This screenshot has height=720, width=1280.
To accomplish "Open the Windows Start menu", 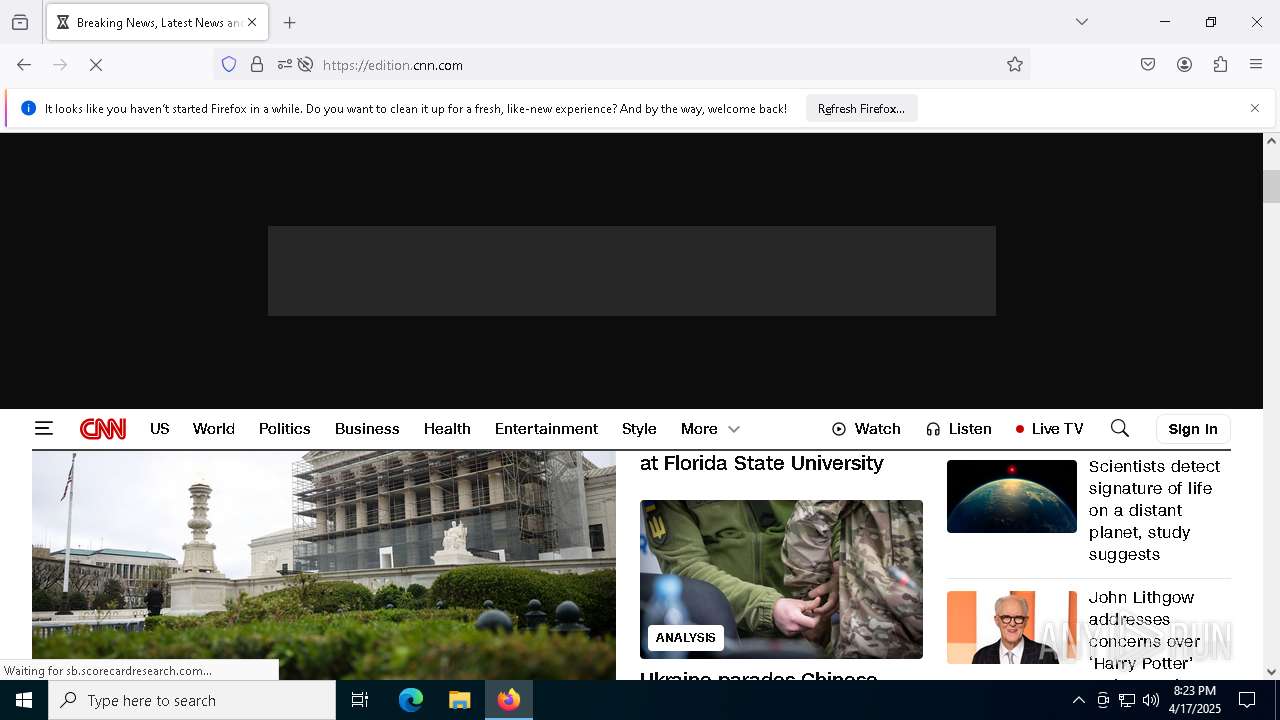I will 24,700.
